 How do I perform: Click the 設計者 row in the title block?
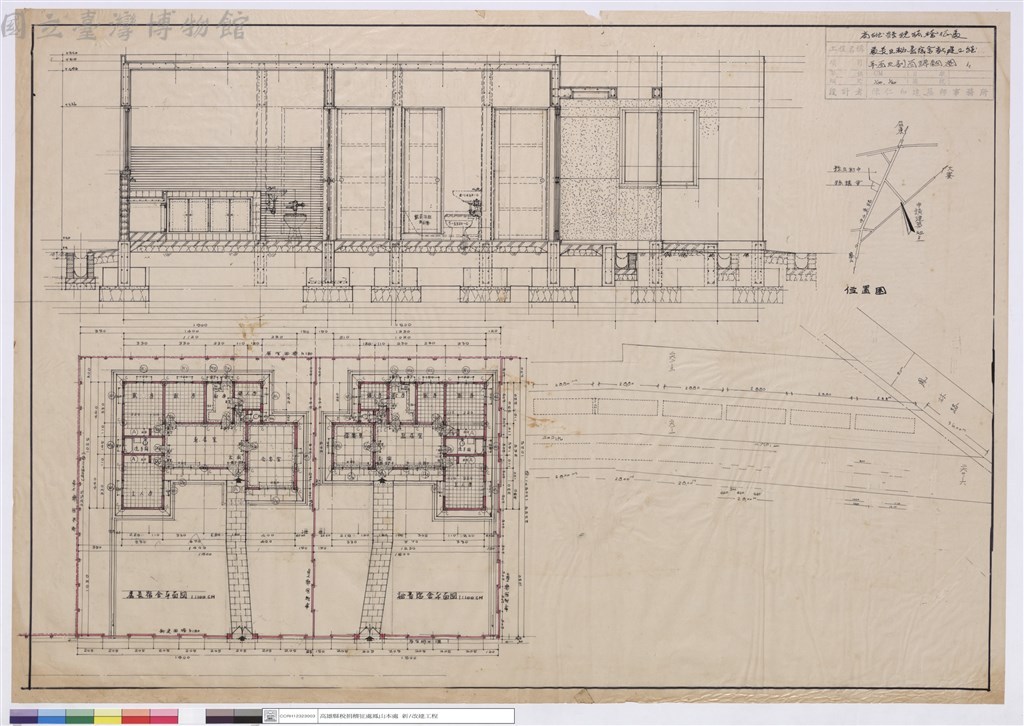[909, 93]
